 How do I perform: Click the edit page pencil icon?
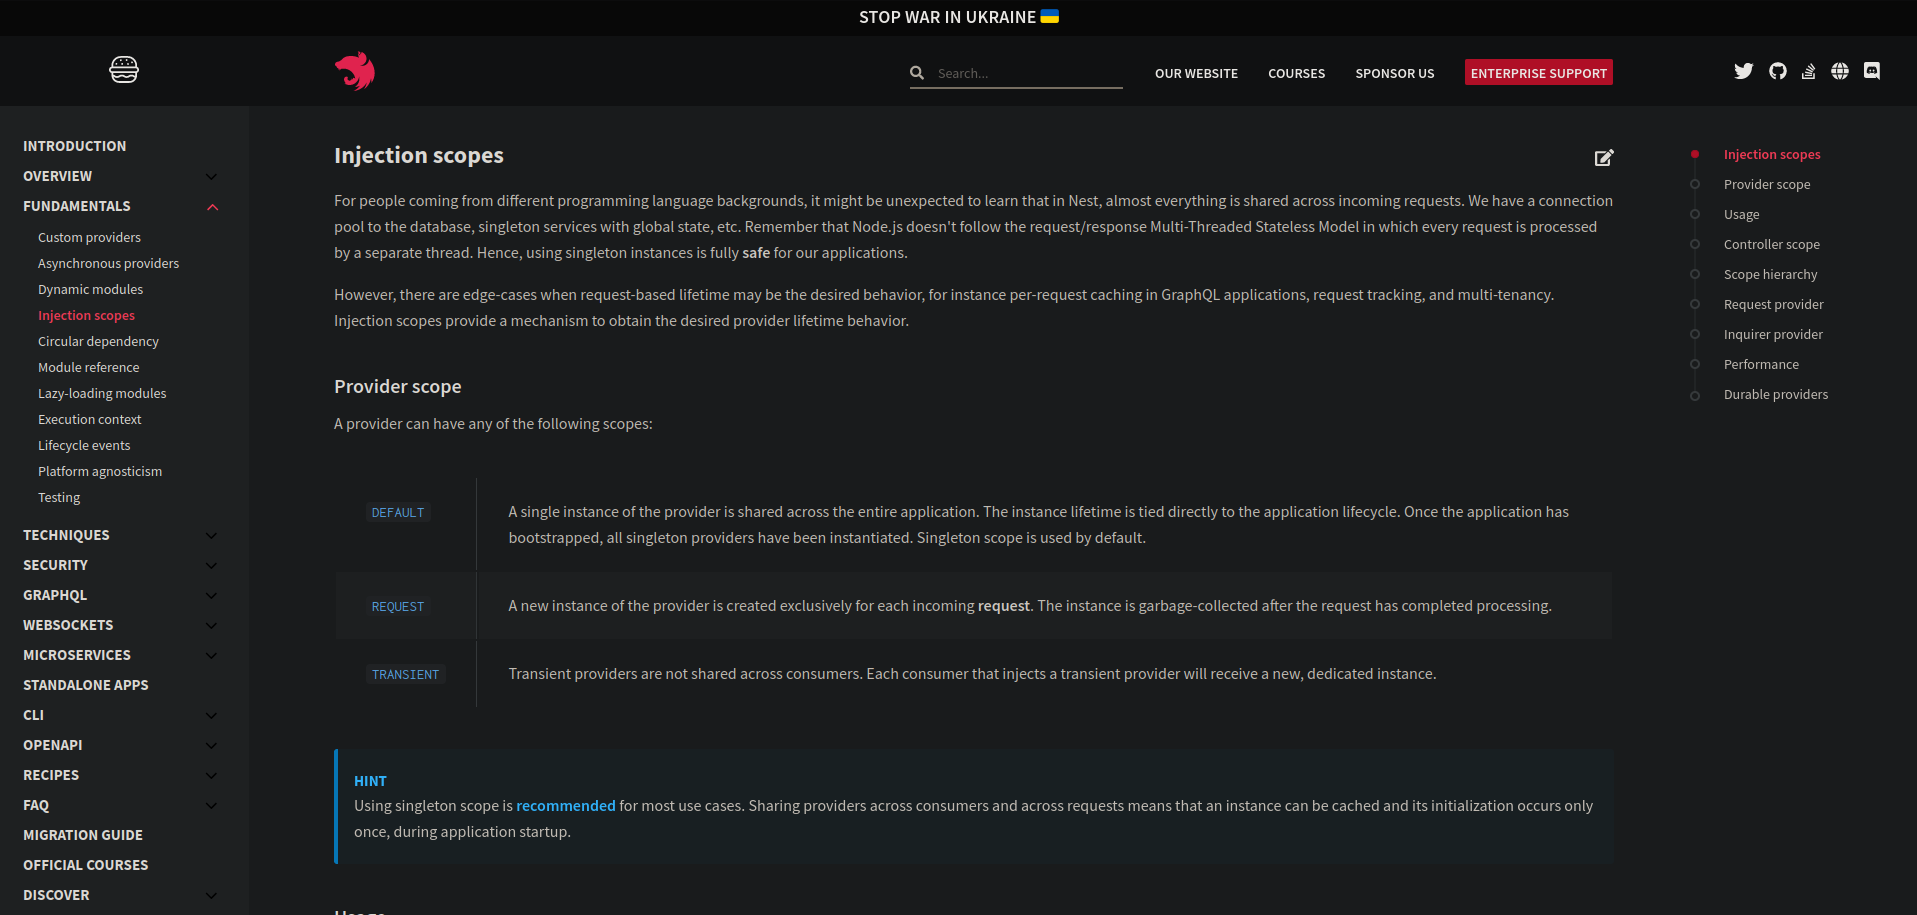coord(1604,157)
